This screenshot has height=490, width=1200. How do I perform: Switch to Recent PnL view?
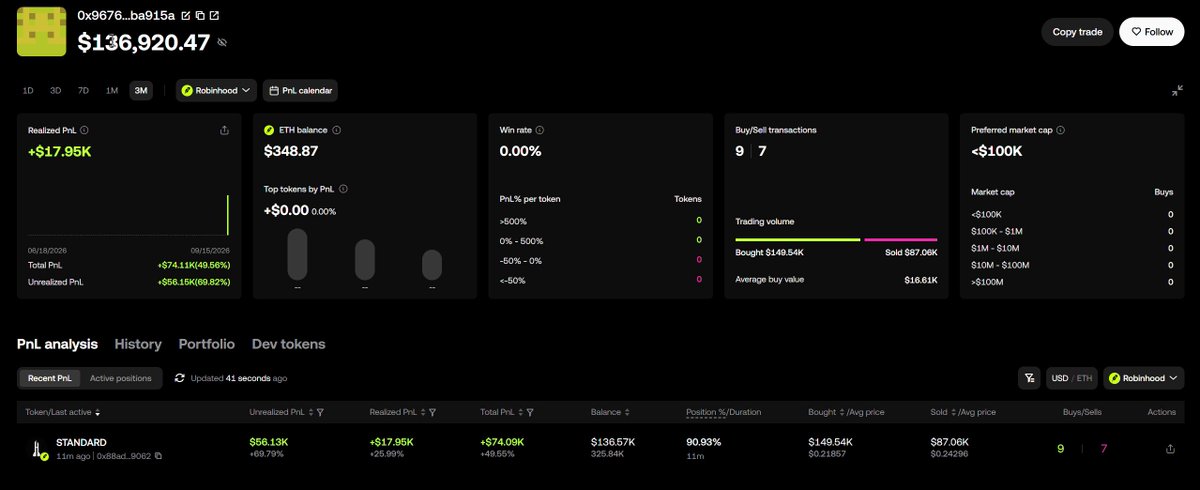pyautogui.click(x=49, y=378)
